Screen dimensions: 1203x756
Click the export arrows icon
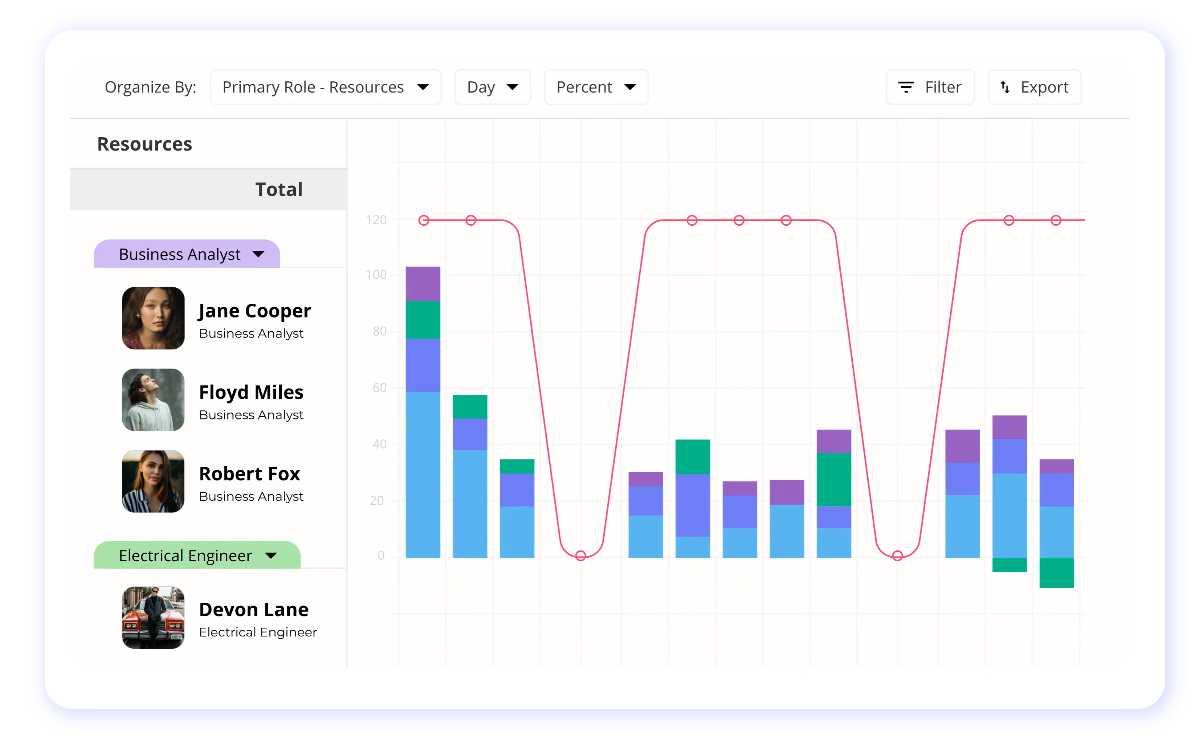click(1005, 87)
